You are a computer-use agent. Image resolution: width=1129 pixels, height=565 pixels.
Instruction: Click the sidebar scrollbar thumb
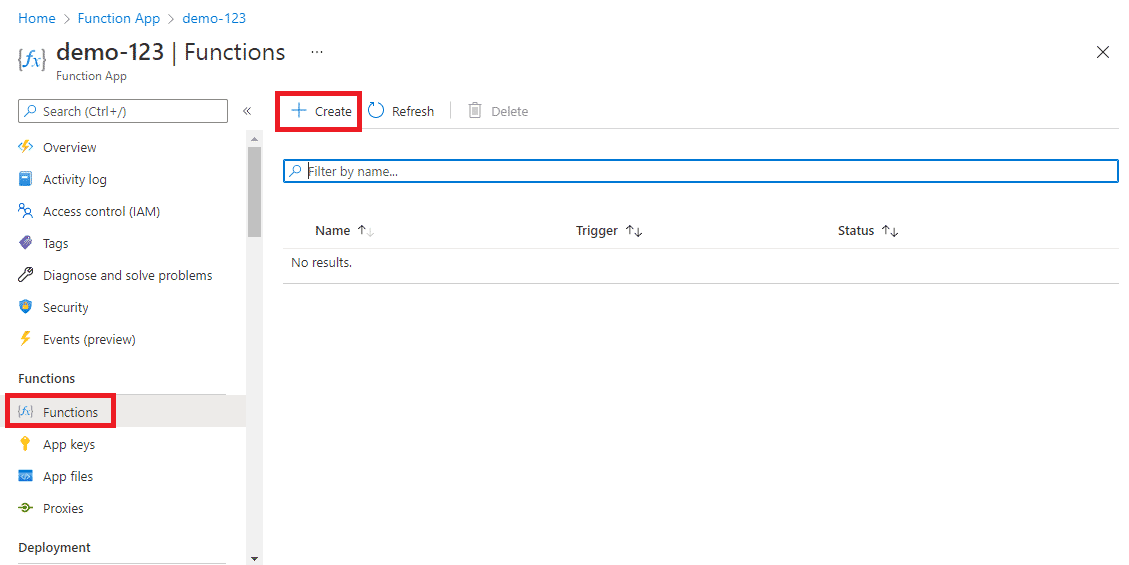pos(253,191)
